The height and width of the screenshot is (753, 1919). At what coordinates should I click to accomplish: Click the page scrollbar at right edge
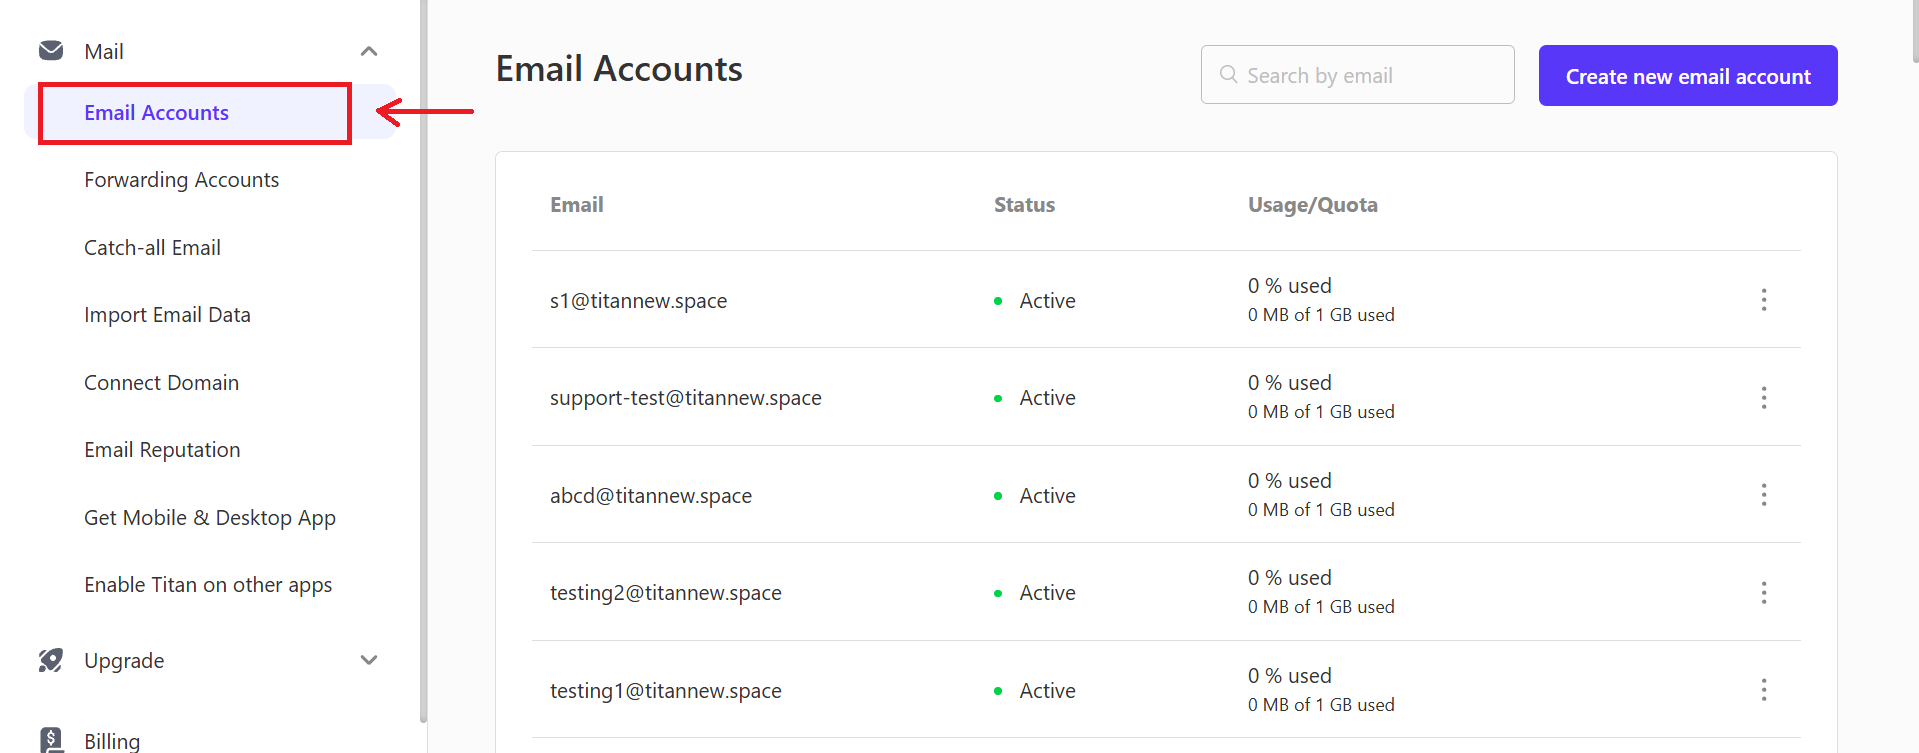1915,30
